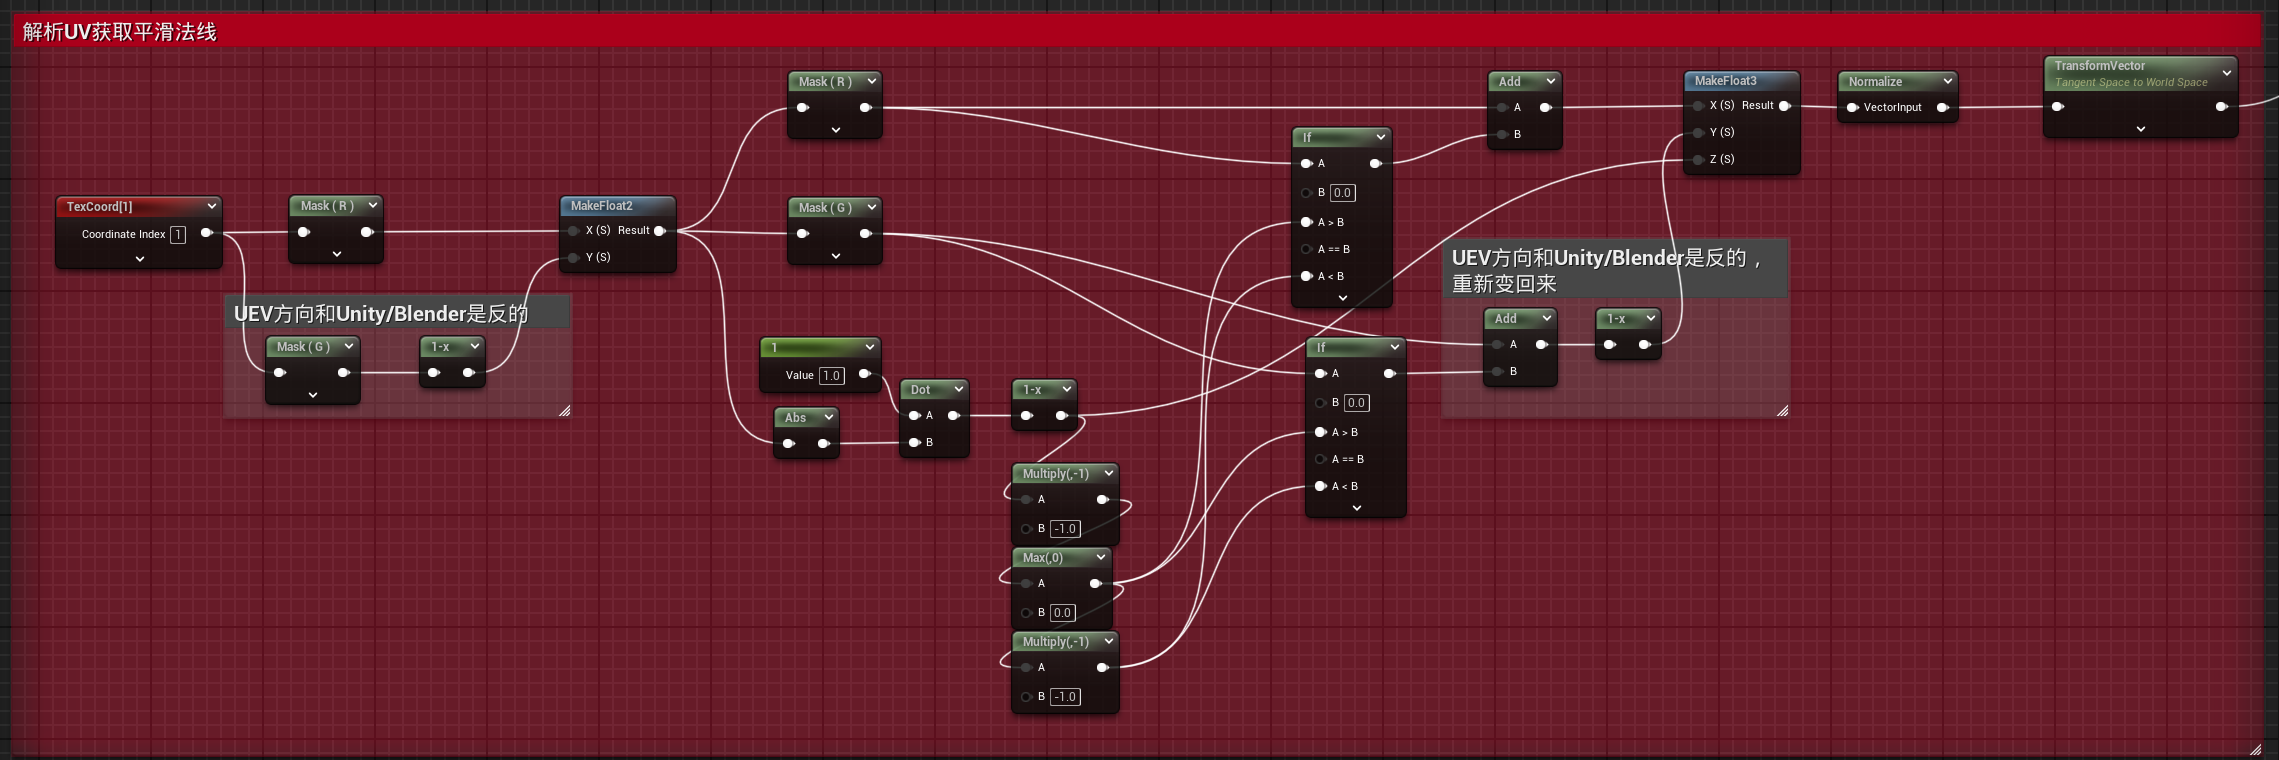Click the MakeFloat3 Result output pin
Screen dimensions: 2279x760
tap(1785, 106)
